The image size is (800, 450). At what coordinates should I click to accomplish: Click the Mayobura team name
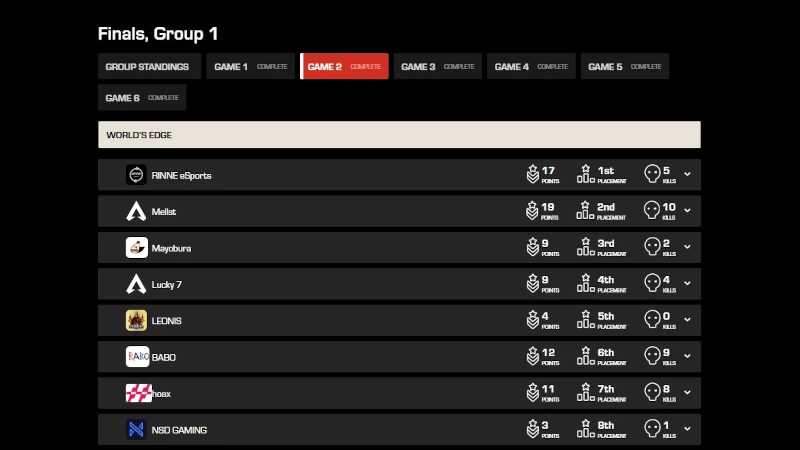click(x=171, y=248)
